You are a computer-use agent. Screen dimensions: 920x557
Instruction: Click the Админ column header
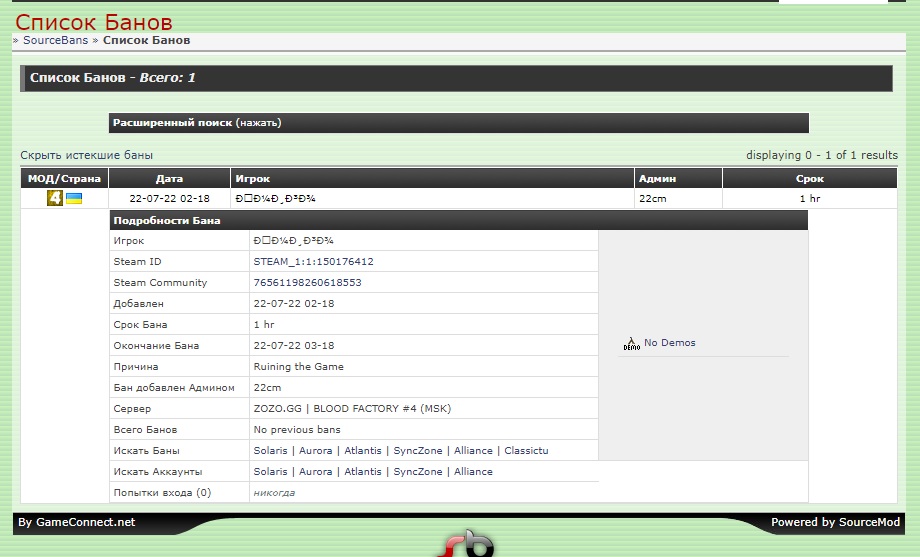[657, 178]
